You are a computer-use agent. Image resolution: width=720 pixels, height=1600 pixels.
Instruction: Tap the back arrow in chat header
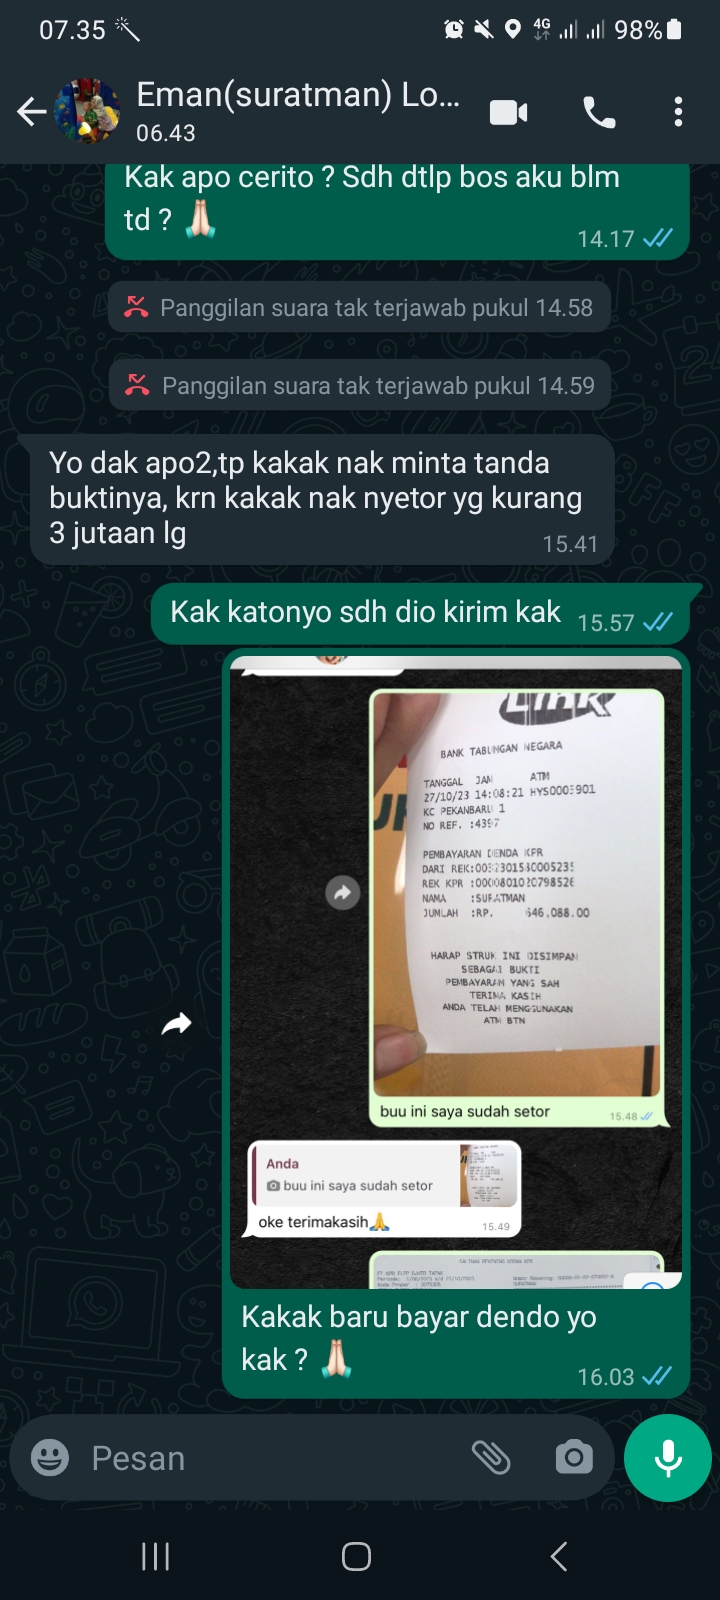pyautogui.click(x=32, y=112)
